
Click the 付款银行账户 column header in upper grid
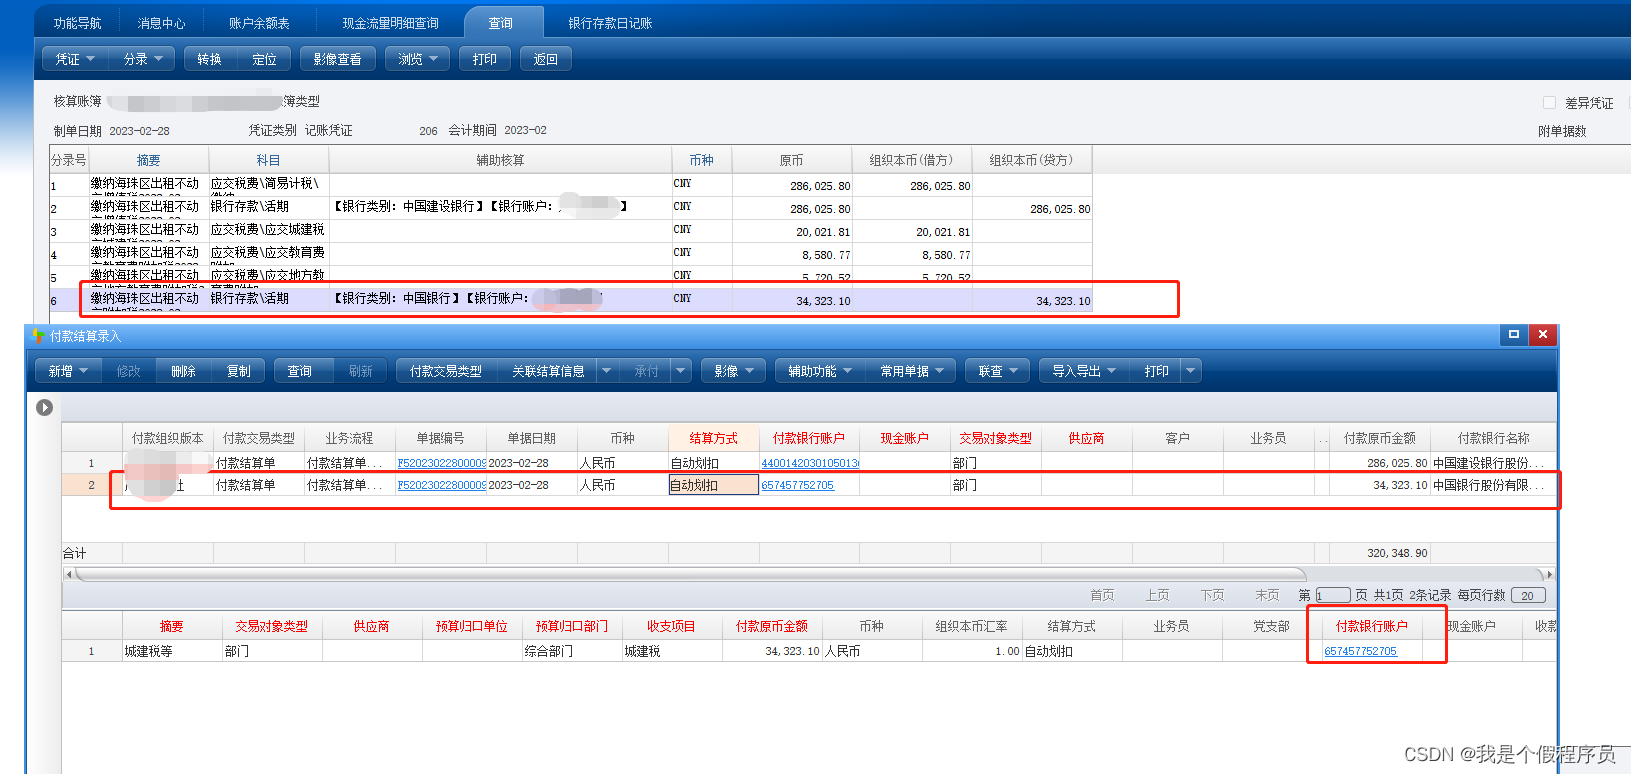[x=808, y=438]
